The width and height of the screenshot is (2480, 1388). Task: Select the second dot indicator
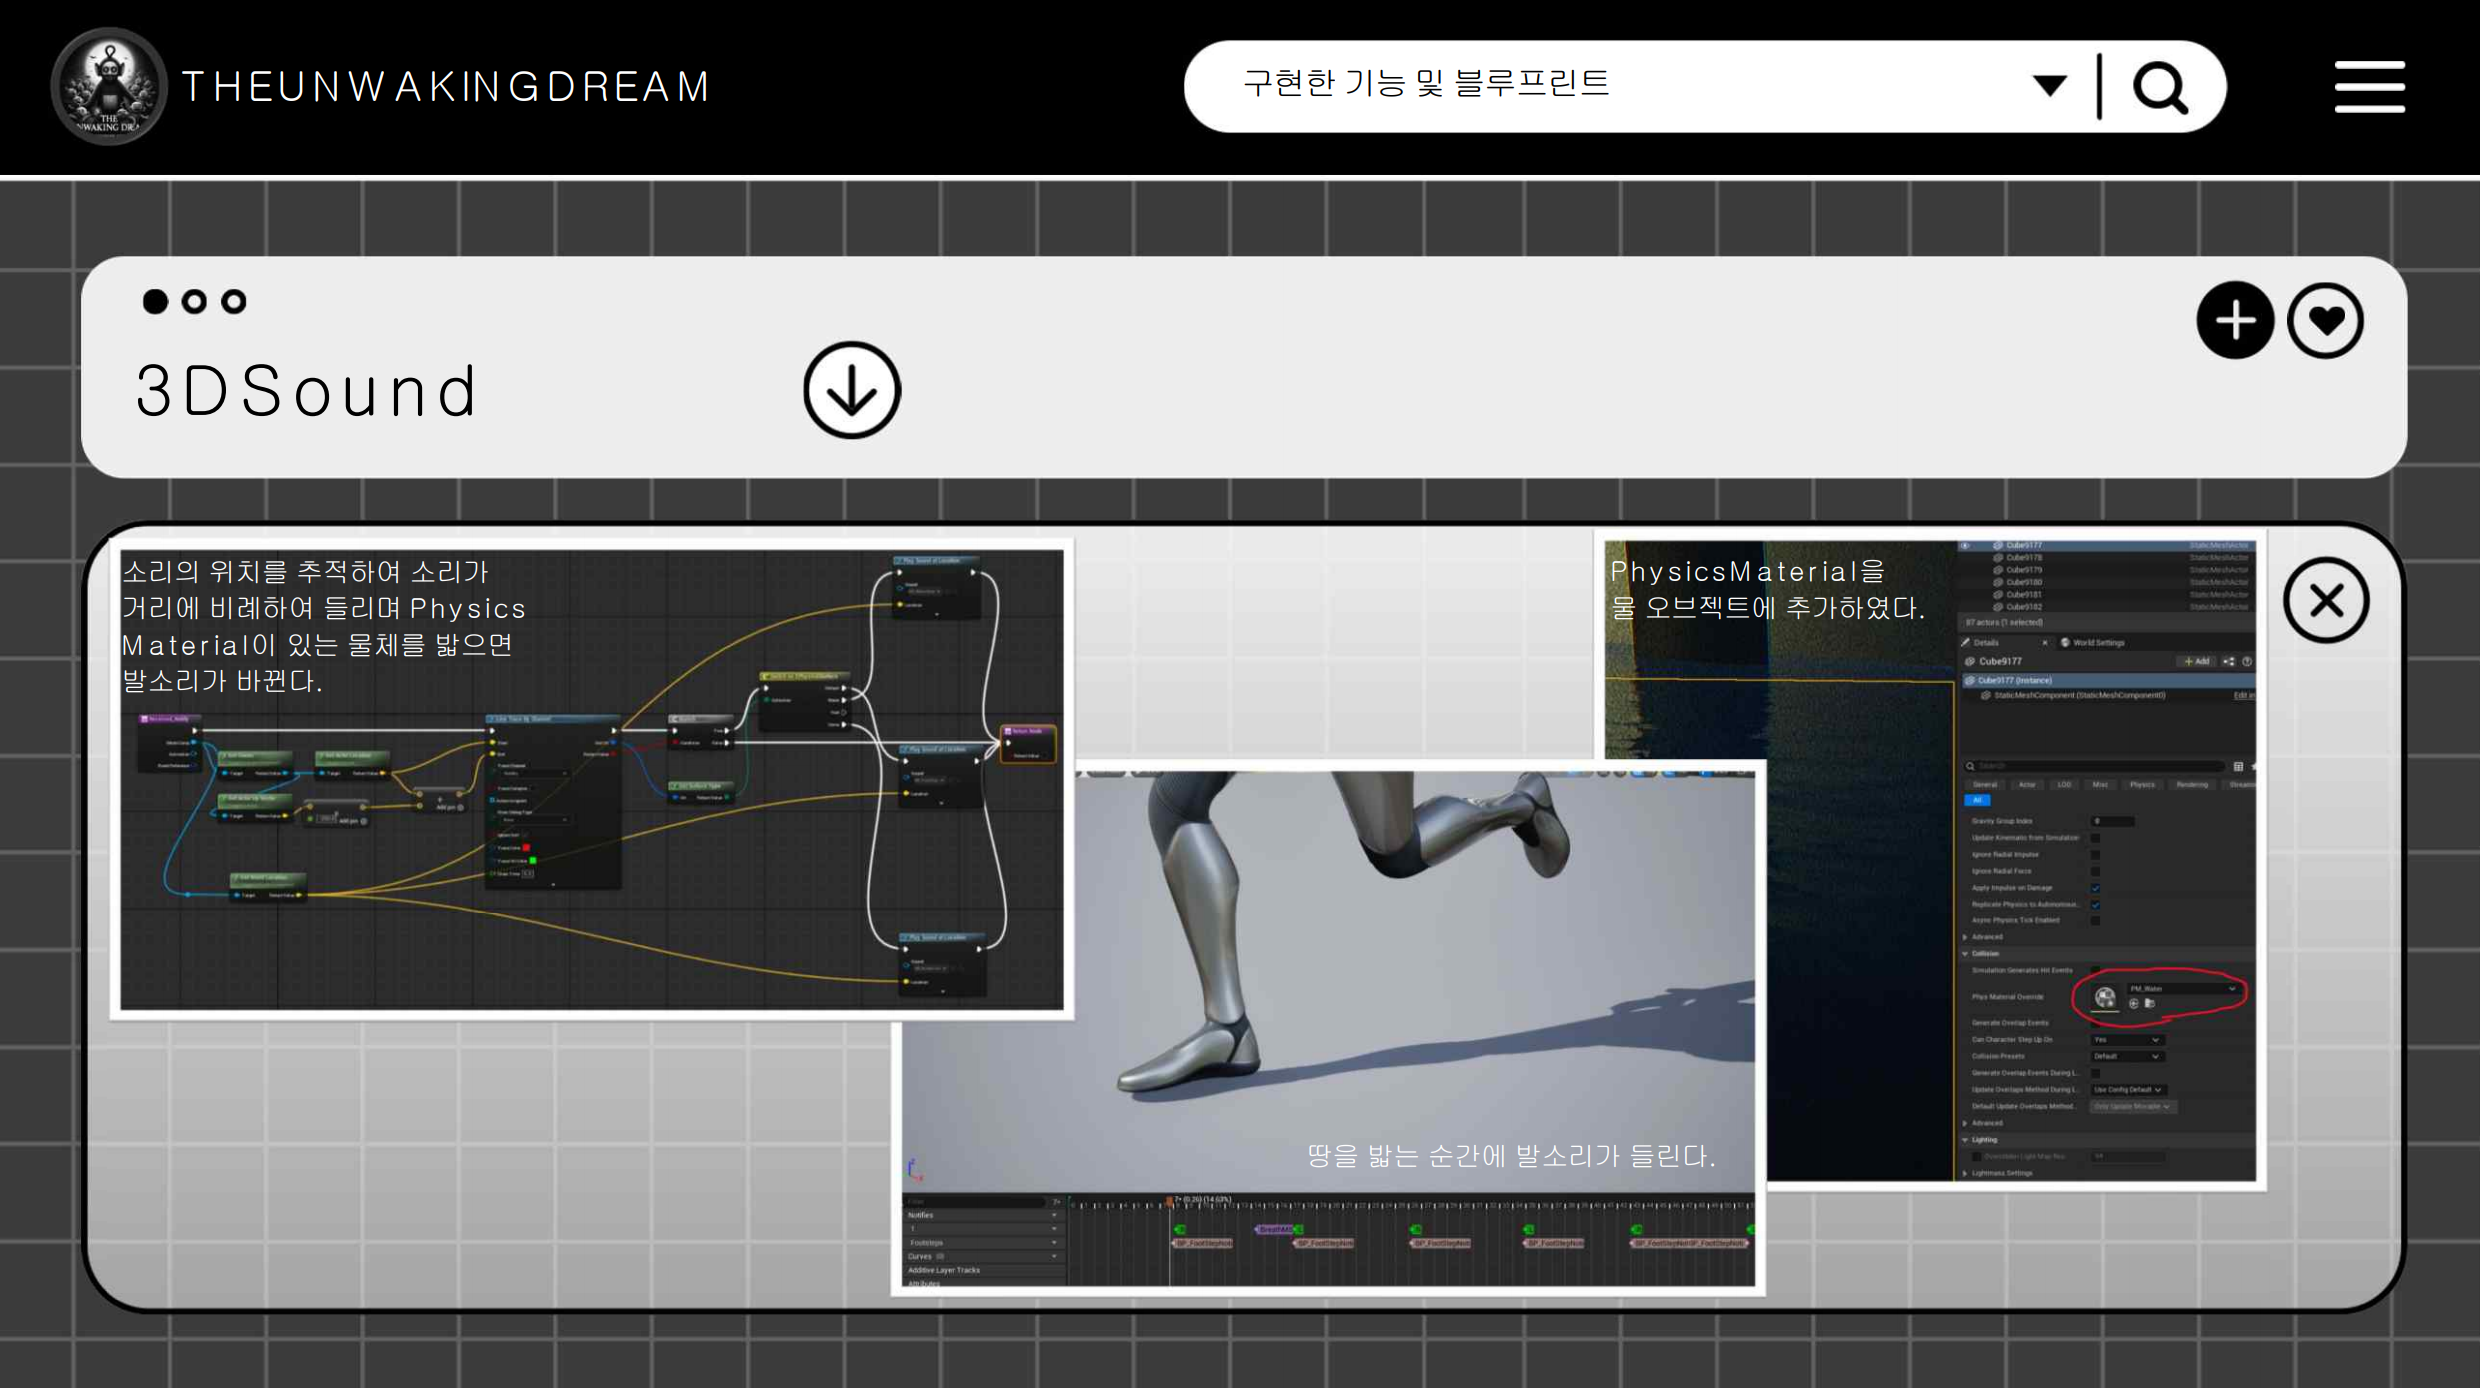coord(194,301)
